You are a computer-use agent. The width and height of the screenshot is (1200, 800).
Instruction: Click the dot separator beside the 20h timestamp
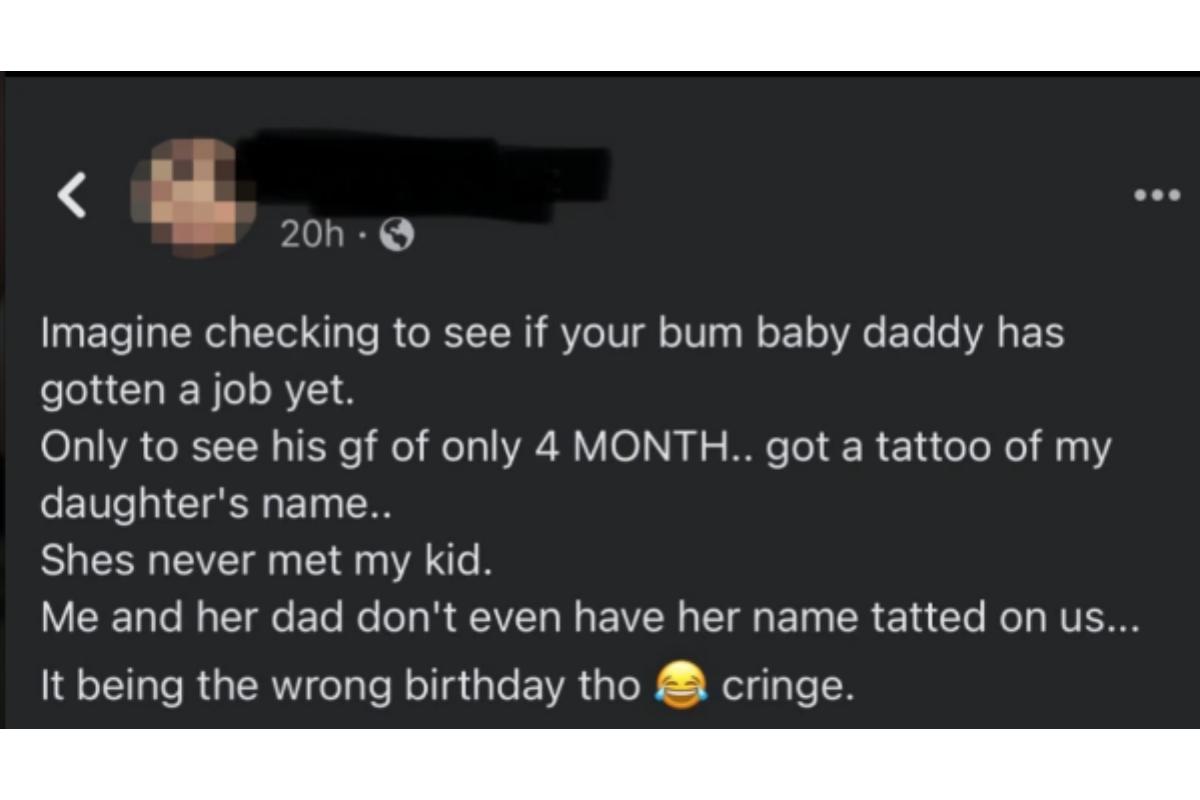[x=364, y=236]
